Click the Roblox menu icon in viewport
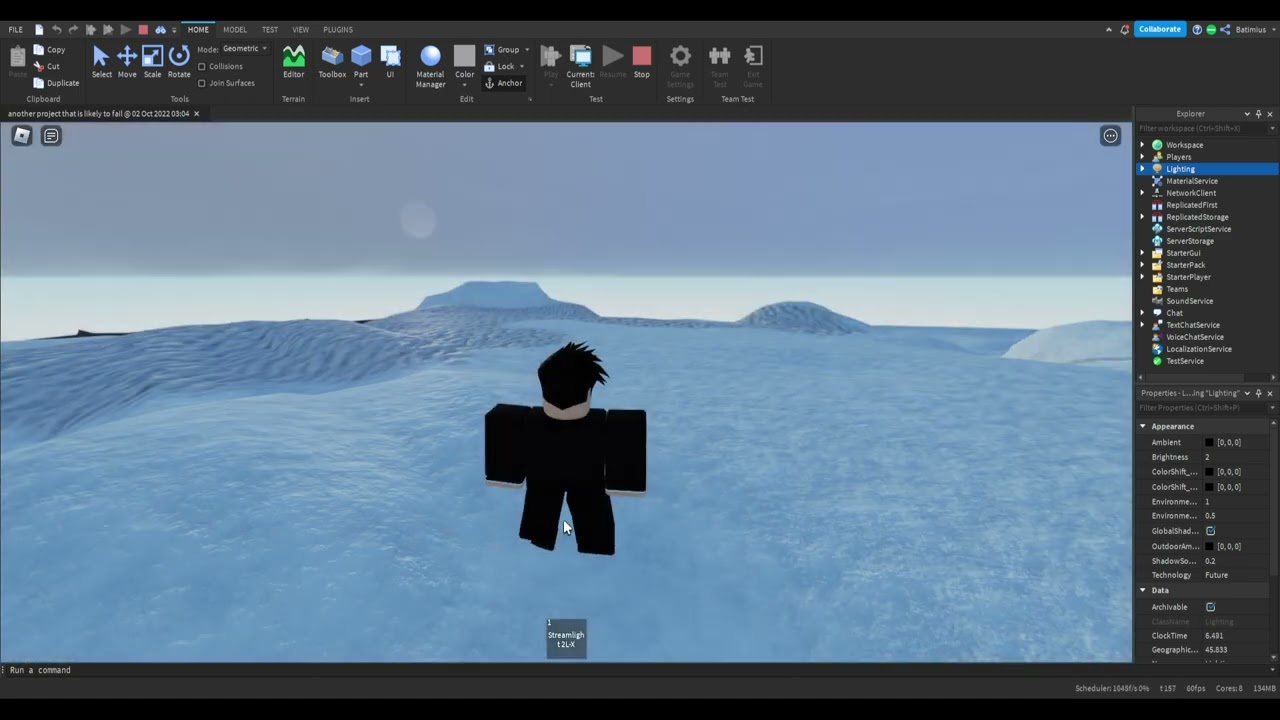The image size is (1280, 720). (21, 136)
